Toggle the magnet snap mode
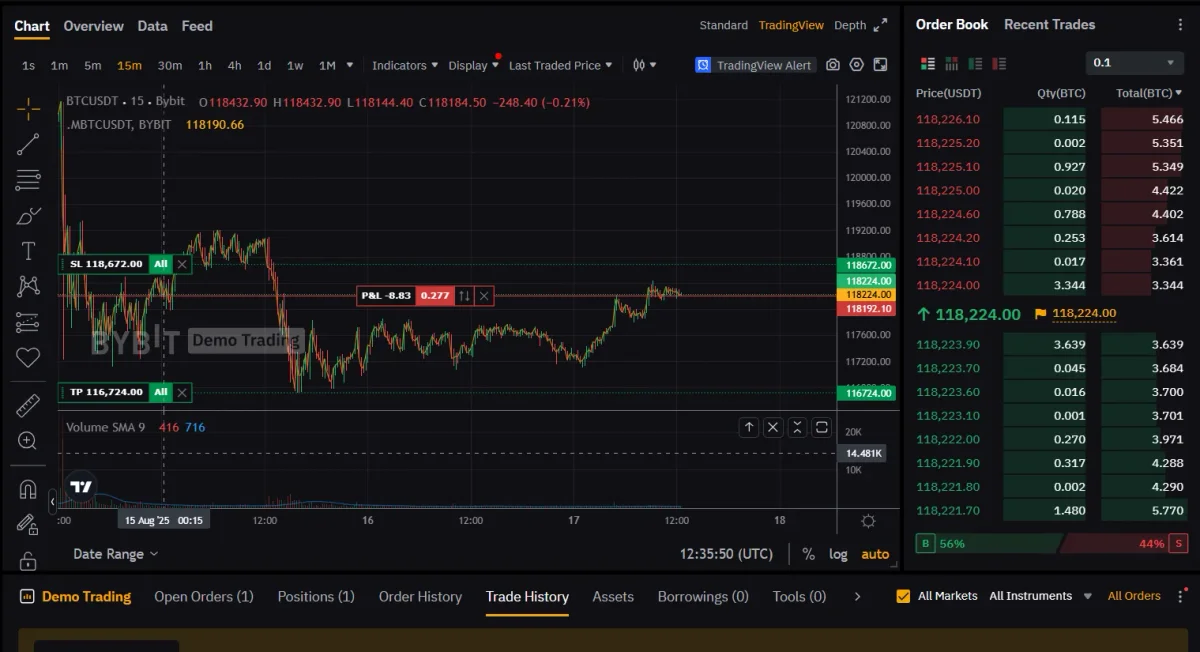The image size is (1200, 652). pos(28,490)
